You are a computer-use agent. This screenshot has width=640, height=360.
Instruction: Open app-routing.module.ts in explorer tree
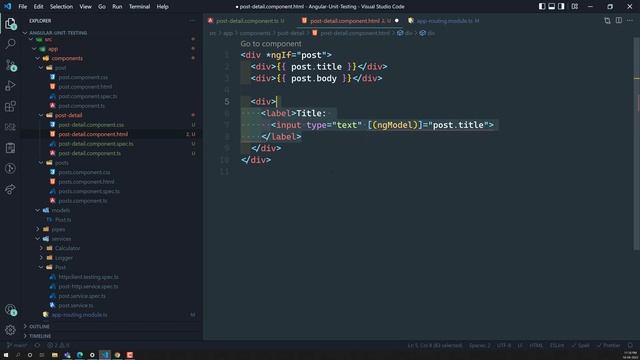pyautogui.click(x=80, y=315)
